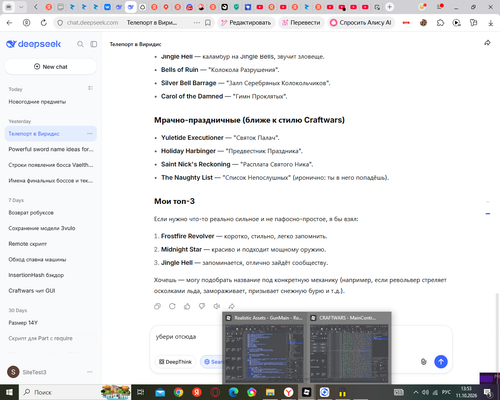Regenerate the response with the retry icon
Viewport: 500px width, 400px height.
[172, 306]
